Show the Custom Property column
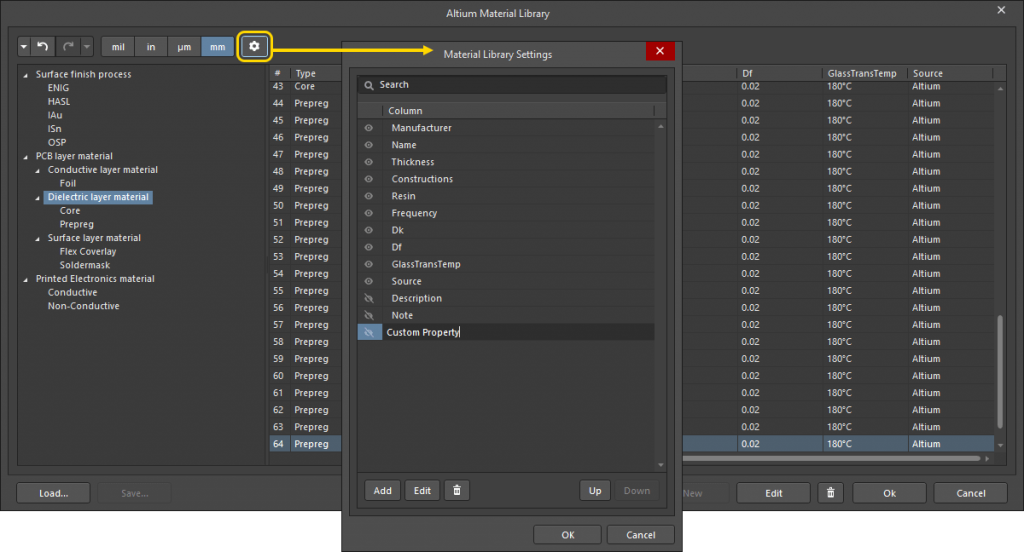Image resolution: width=1024 pixels, height=552 pixels. coord(369,333)
